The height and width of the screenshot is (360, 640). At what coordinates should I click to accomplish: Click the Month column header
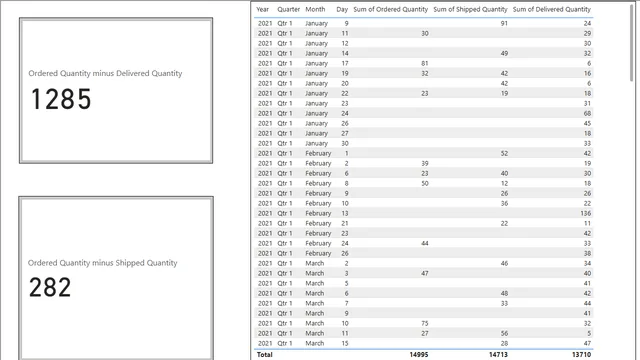pyautogui.click(x=315, y=9)
